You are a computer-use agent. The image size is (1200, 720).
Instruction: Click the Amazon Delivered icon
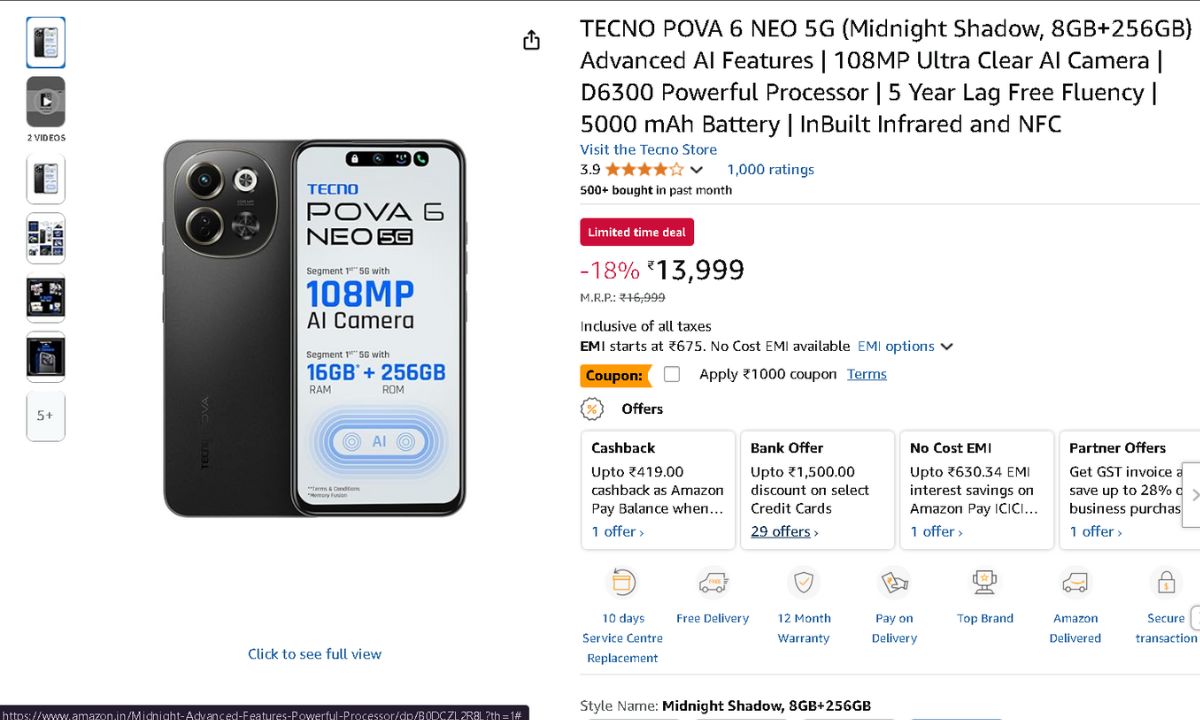click(x=1075, y=582)
